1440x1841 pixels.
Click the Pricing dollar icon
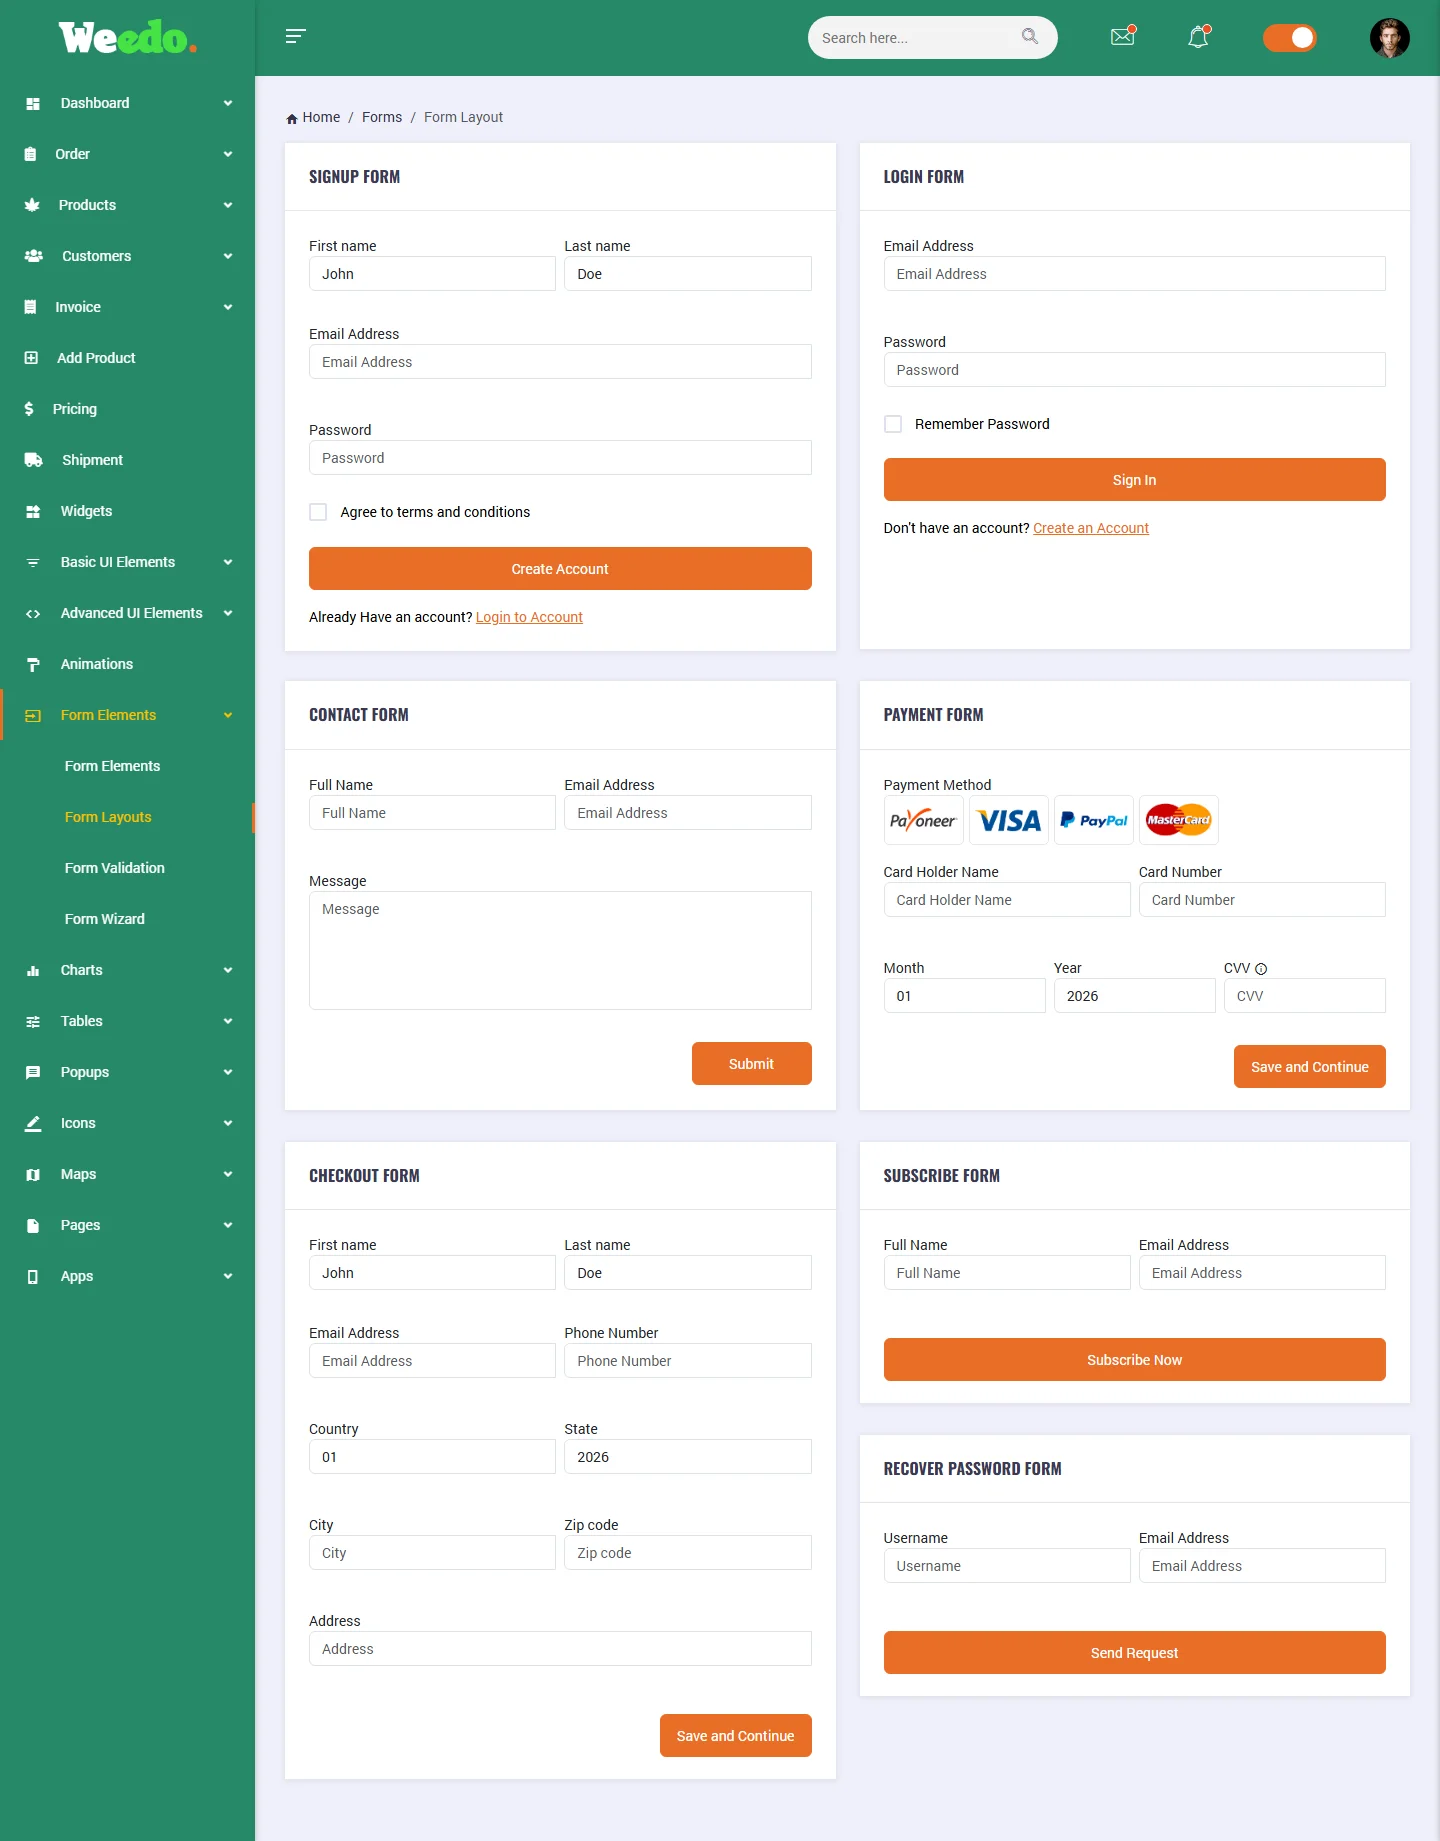(x=29, y=409)
